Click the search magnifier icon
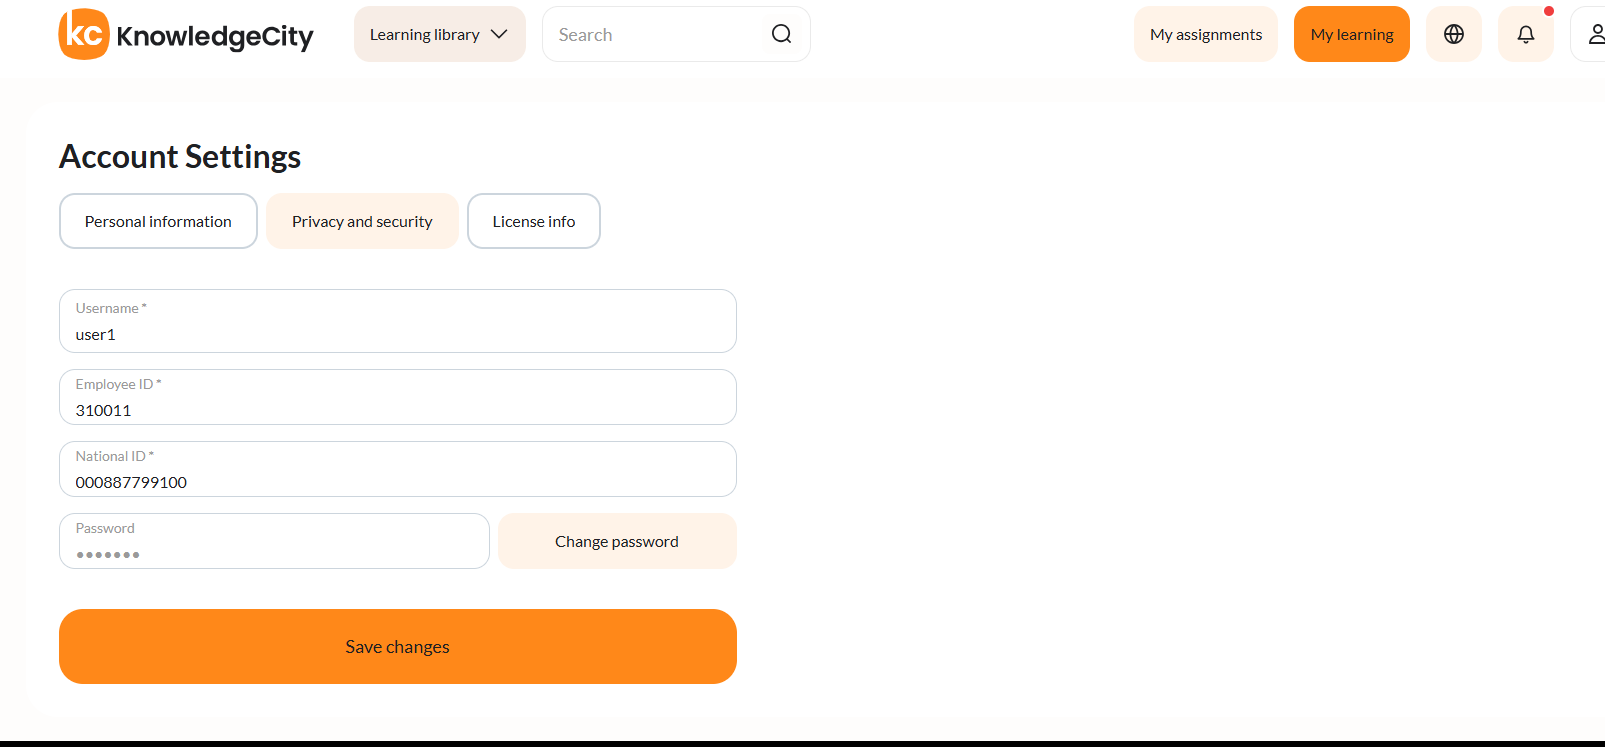The image size is (1605, 747). pyautogui.click(x=782, y=34)
